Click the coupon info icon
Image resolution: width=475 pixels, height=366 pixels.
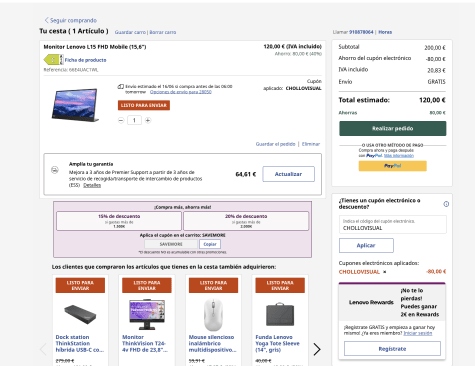(446, 204)
